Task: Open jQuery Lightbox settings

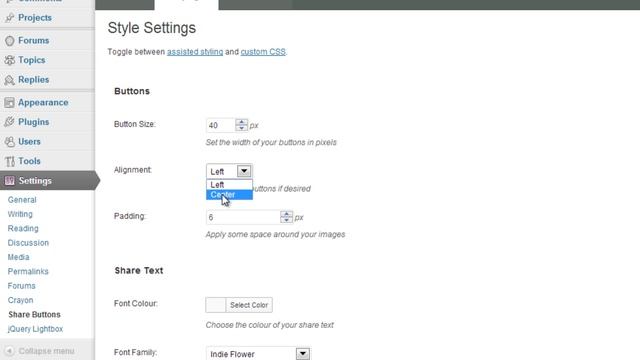Action: click(35, 329)
